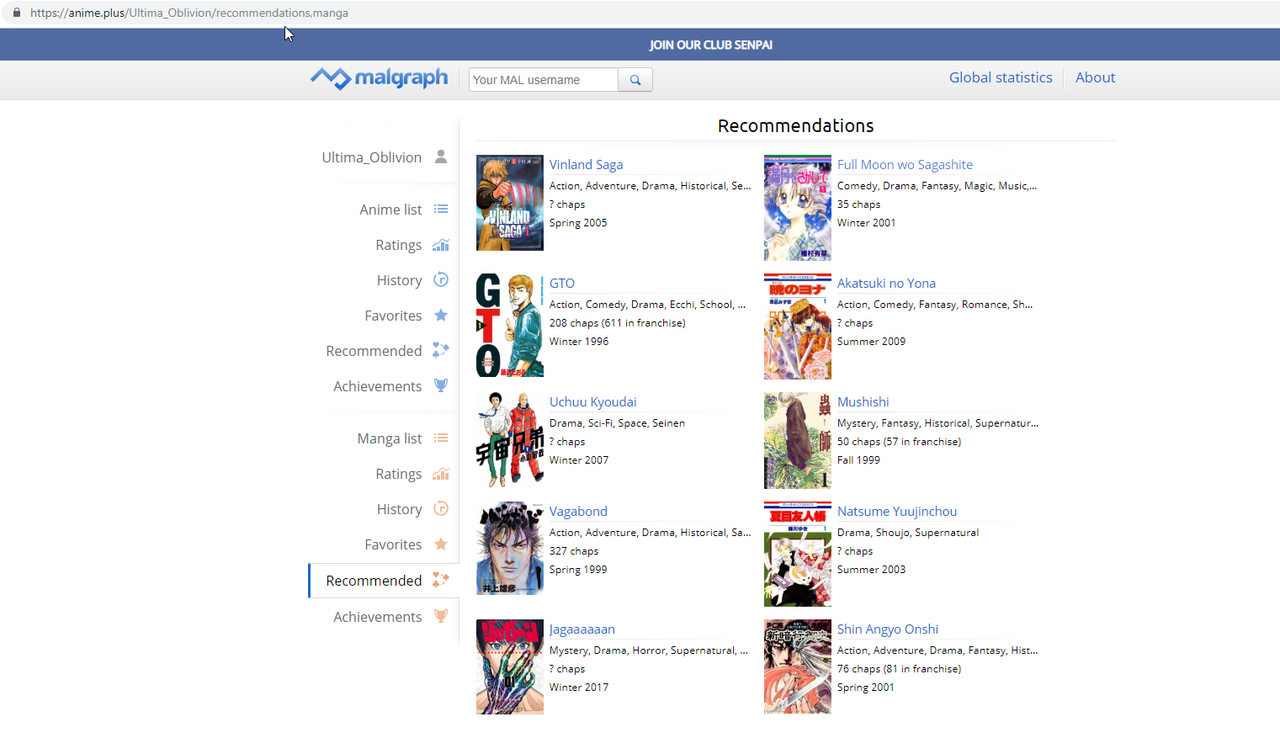Image resolution: width=1280 pixels, height=738 pixels.
Task: Click the orange manga Recommended icon
Action: [x=441, y=580]
